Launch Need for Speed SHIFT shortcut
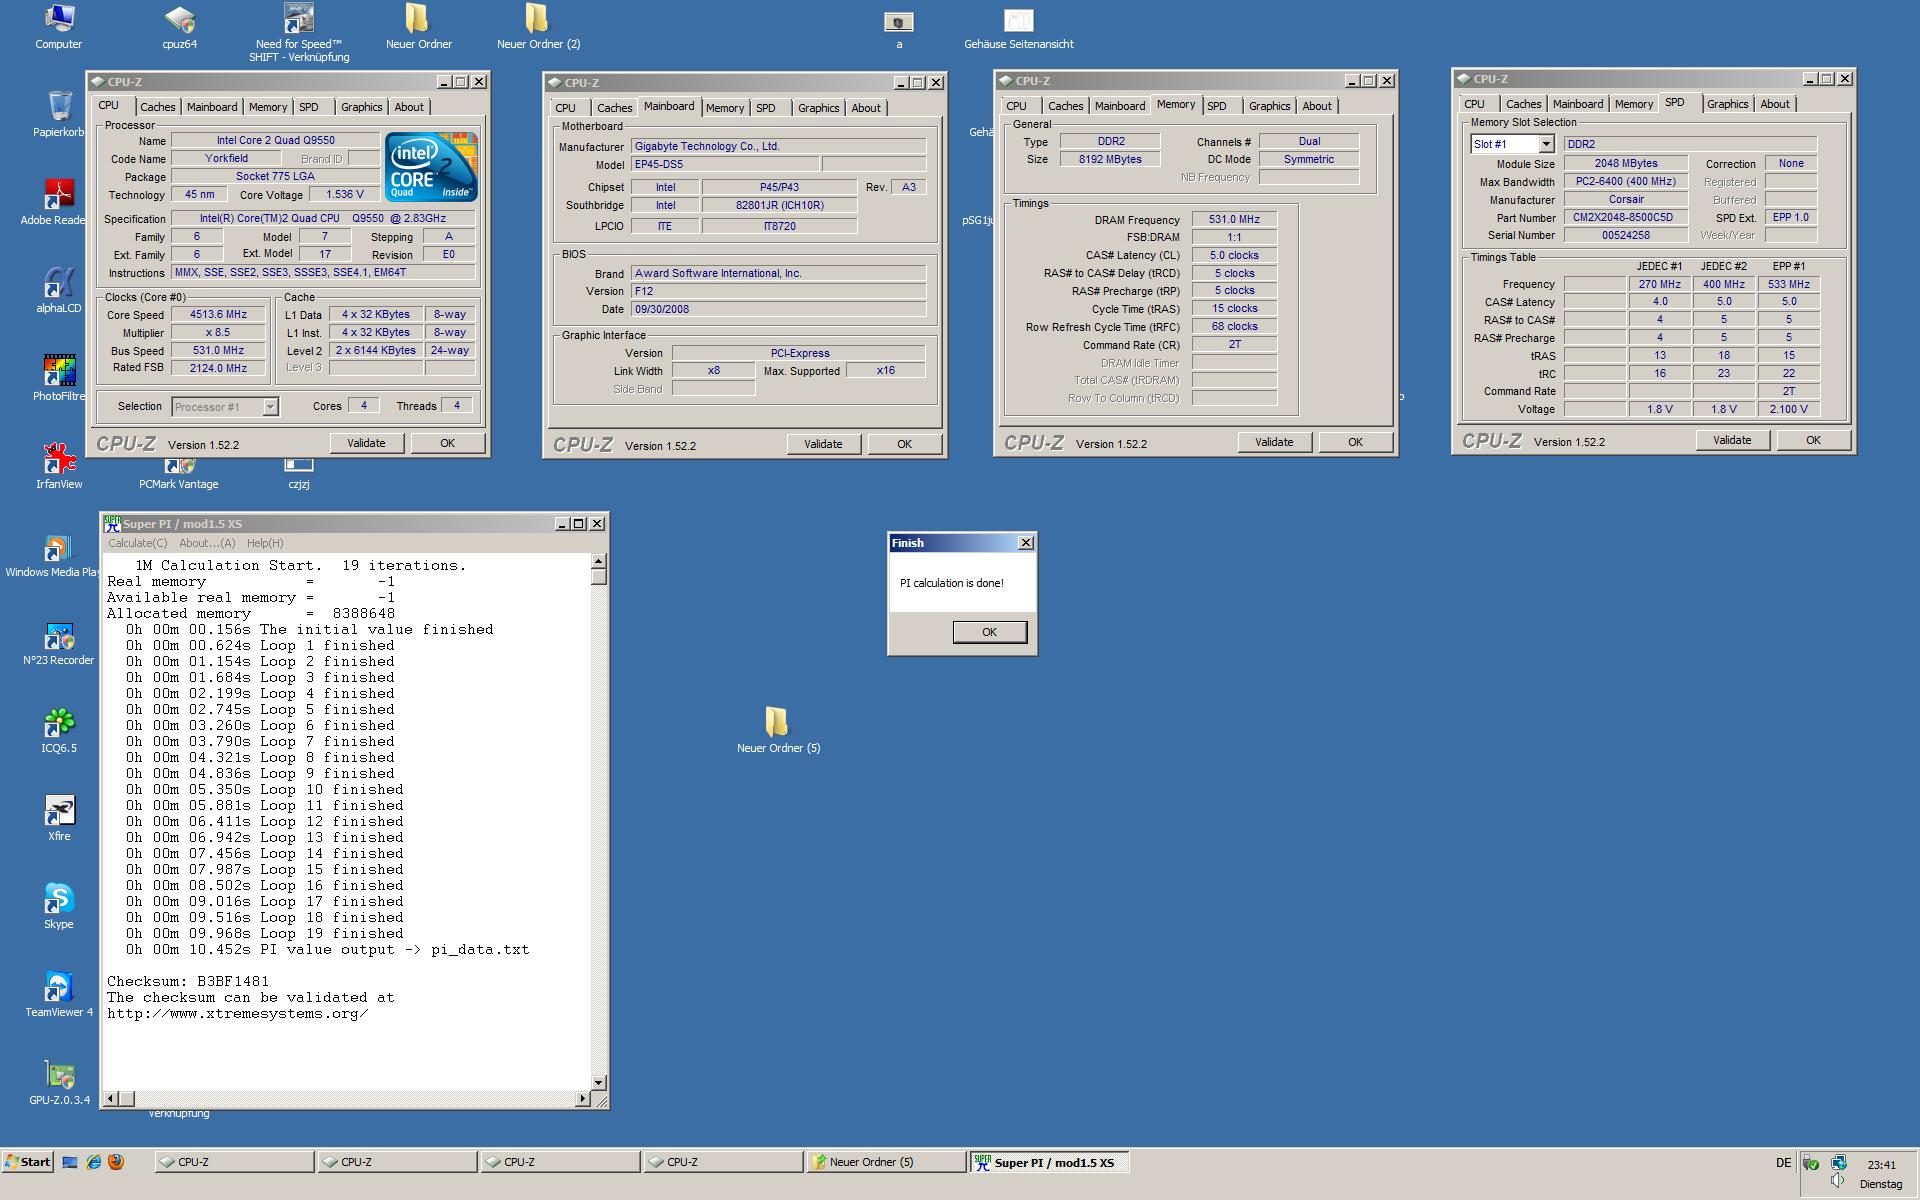 point(299,32)
